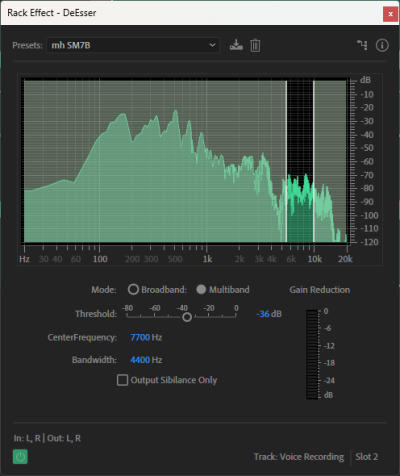This screenshot has width=400, height=476.
Task: Click the Slot 2 label
Action: coord(366,457)
